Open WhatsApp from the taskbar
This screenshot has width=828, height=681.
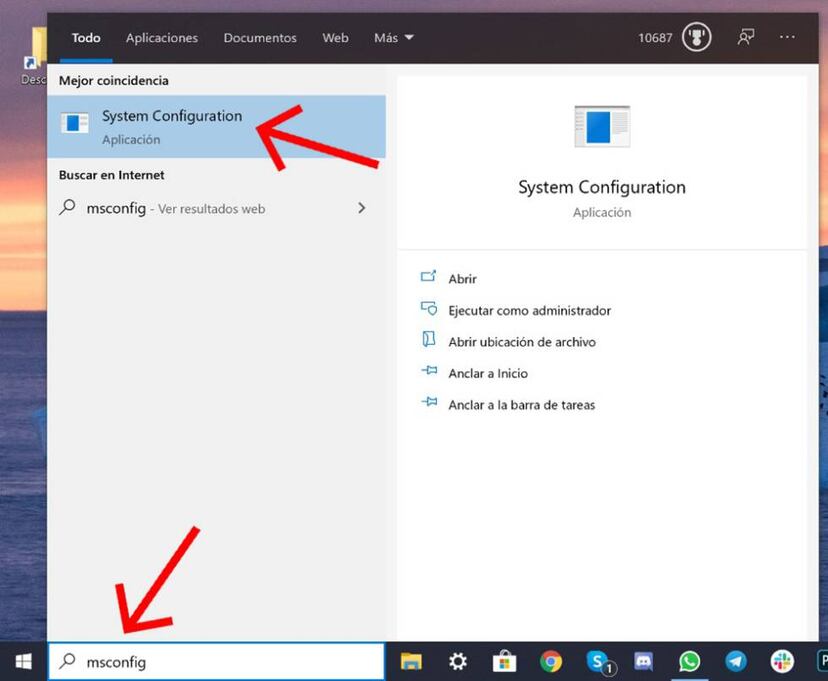(x=690, y=661)
